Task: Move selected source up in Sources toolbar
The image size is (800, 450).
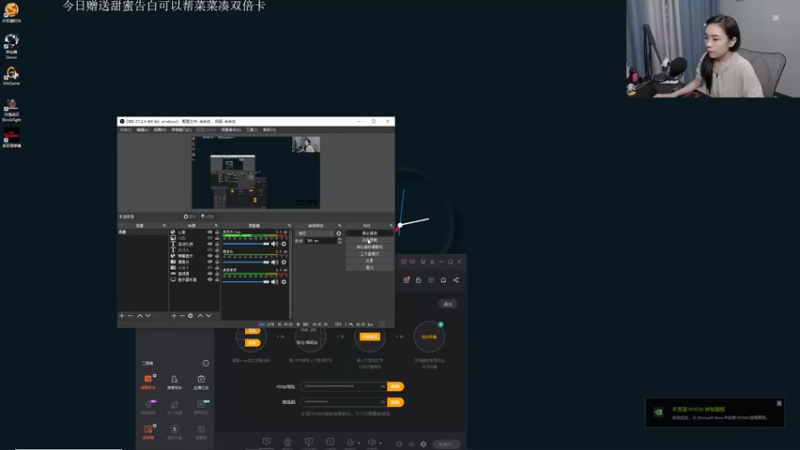Action: pyautogui.click(x=200, y=316)
